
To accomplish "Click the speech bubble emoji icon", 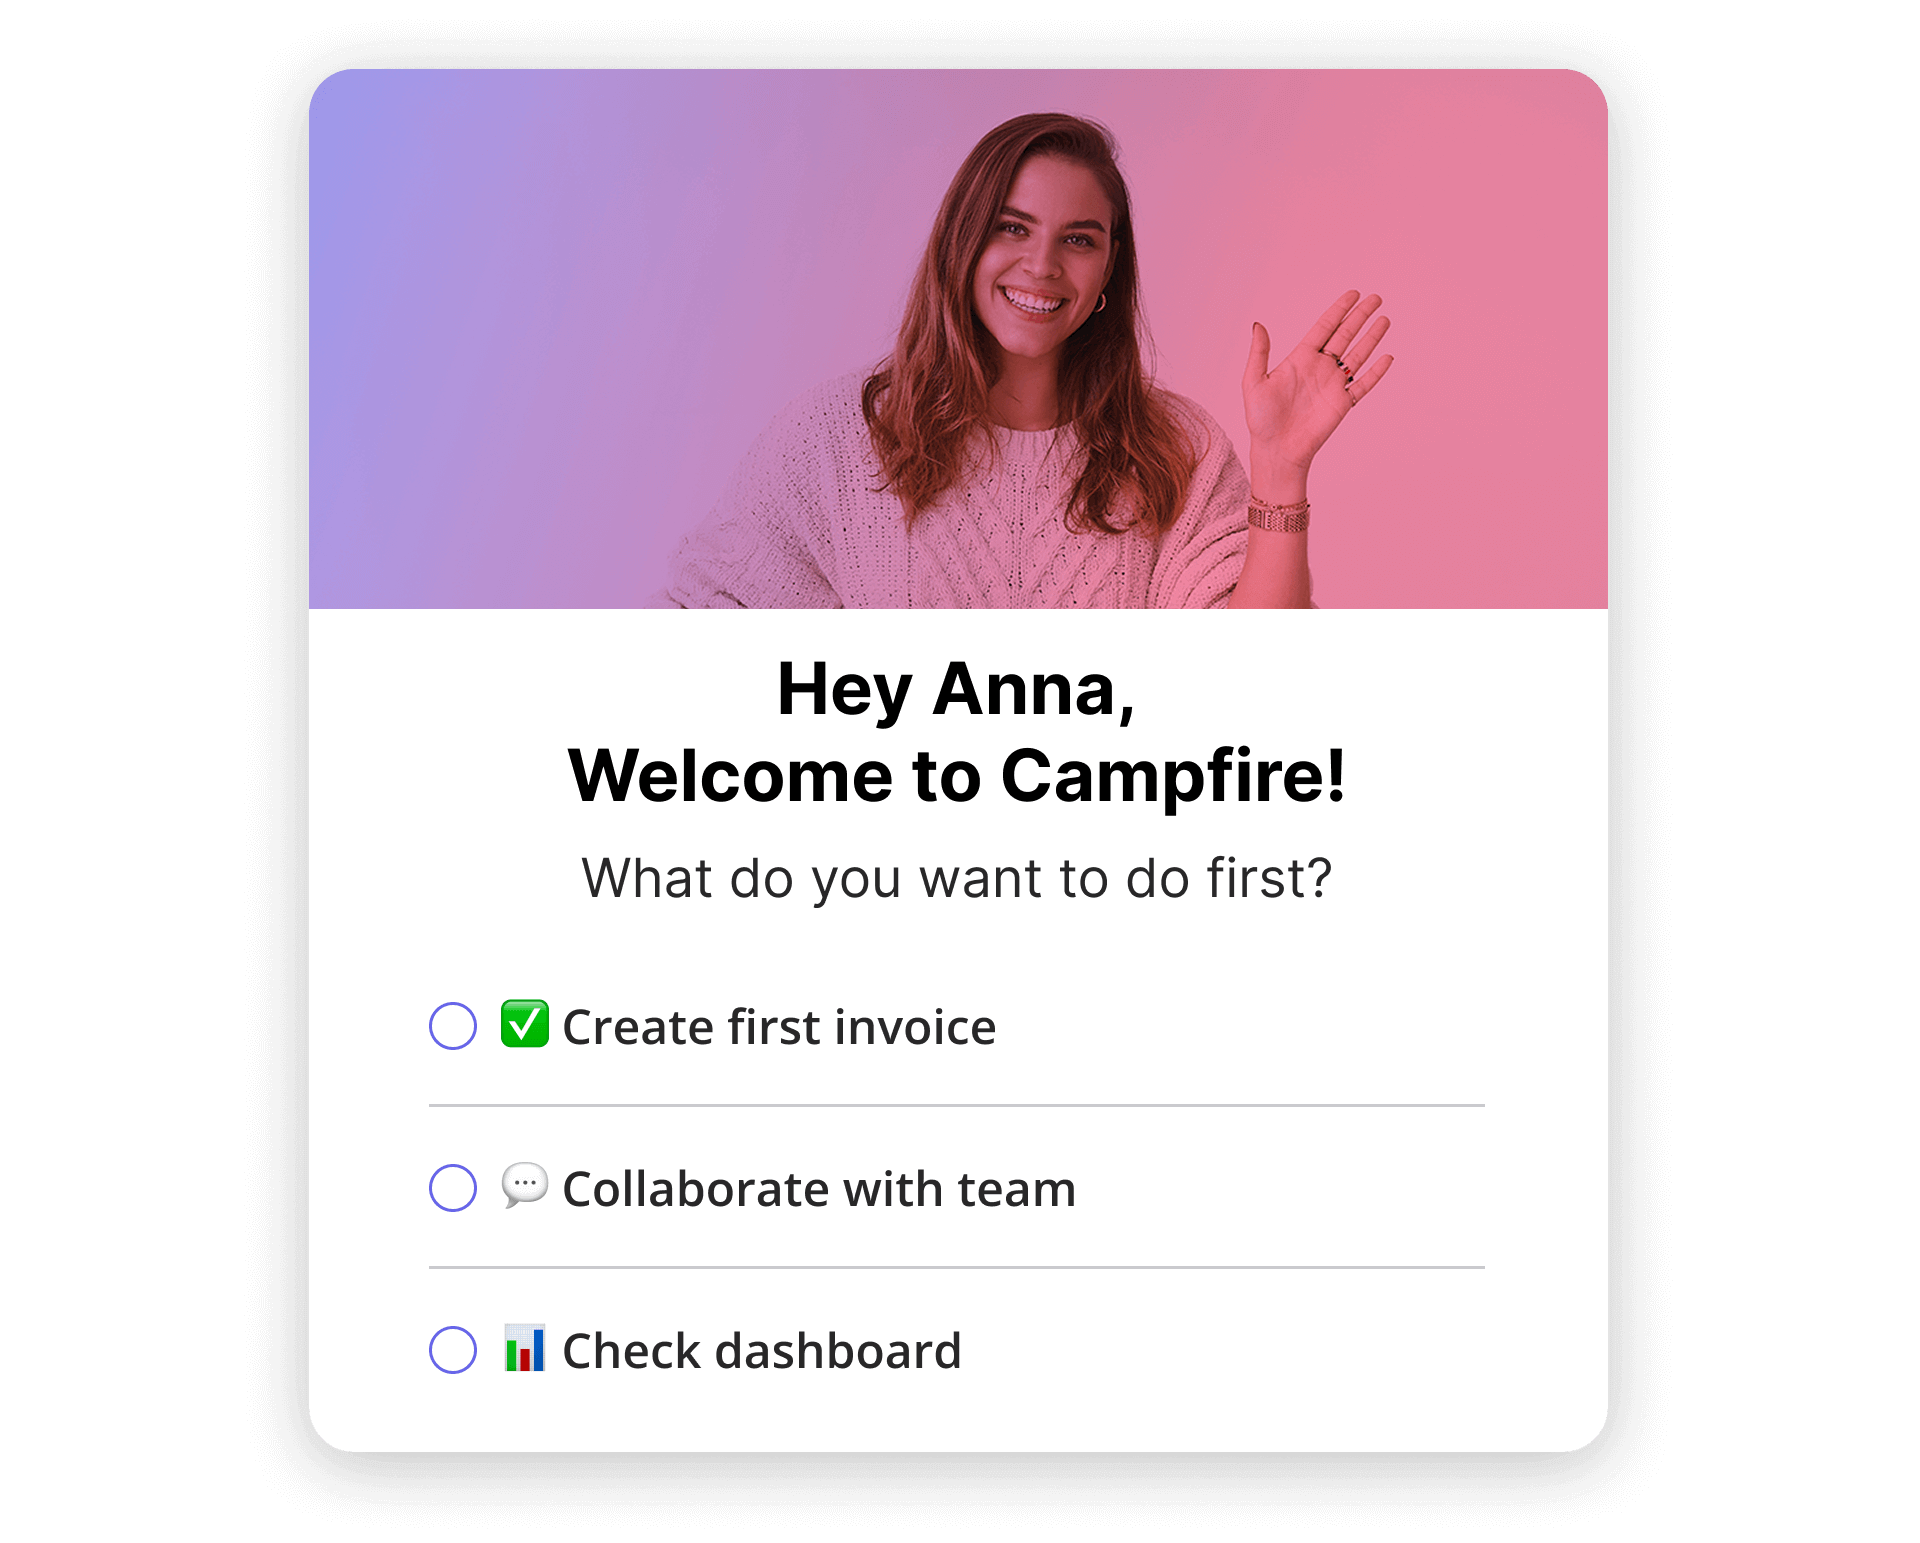I will [525, 1186].
